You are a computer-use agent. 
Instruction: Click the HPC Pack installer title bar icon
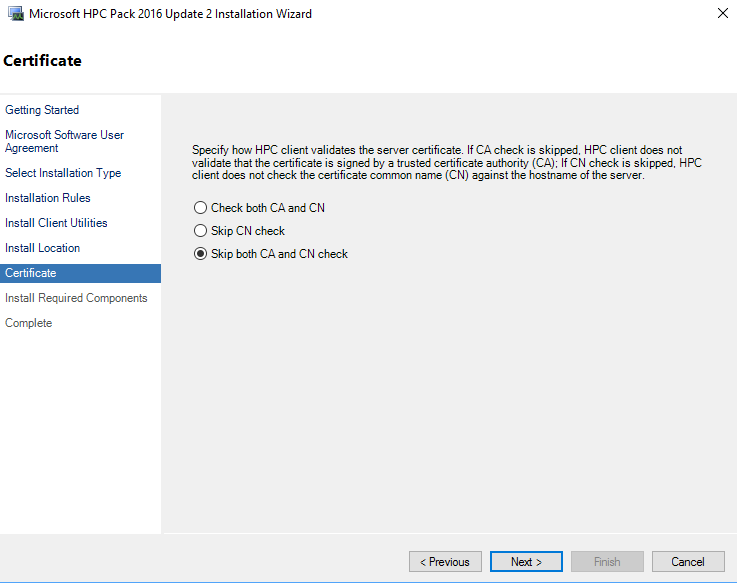[16, 14]
